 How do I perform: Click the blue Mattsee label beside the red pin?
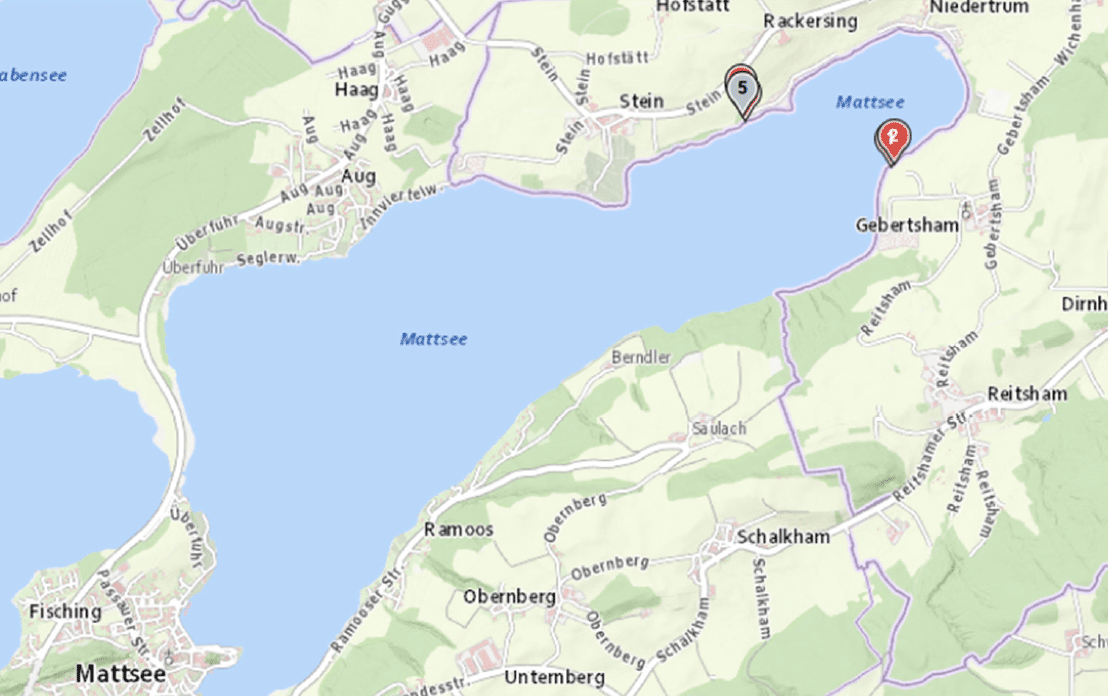[870, 102]
